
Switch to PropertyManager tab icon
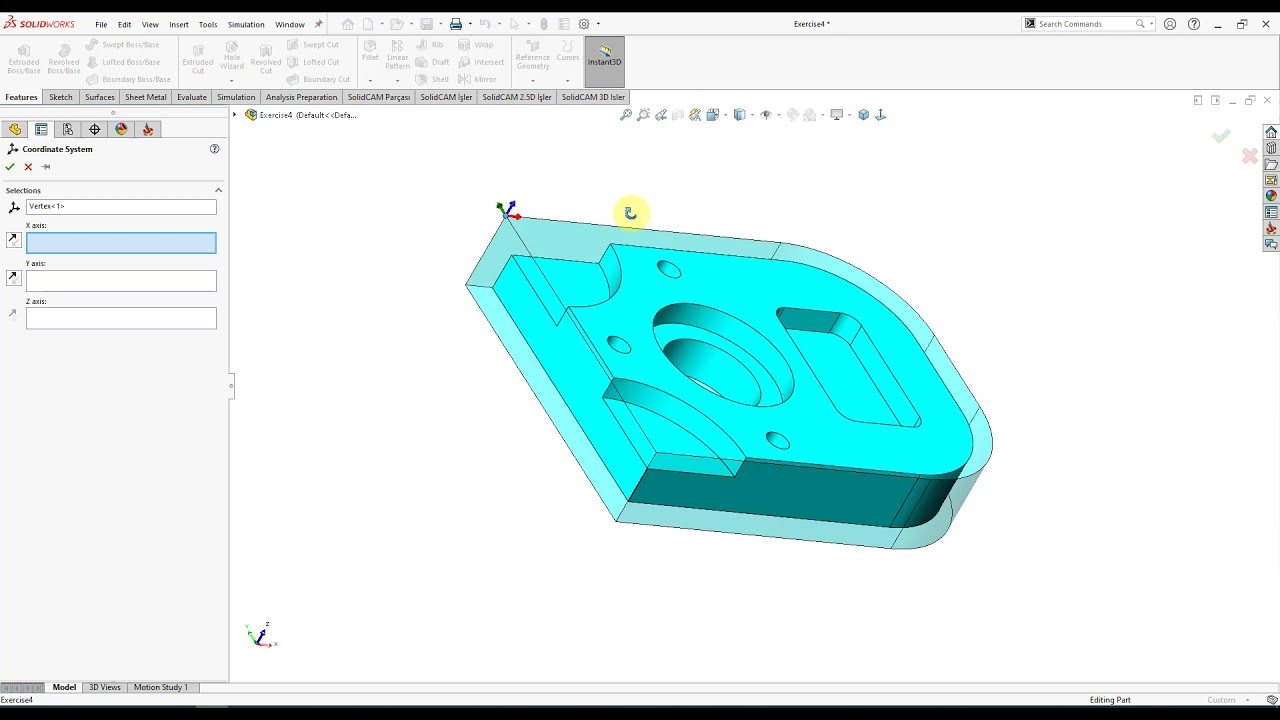tap(41, 129)
